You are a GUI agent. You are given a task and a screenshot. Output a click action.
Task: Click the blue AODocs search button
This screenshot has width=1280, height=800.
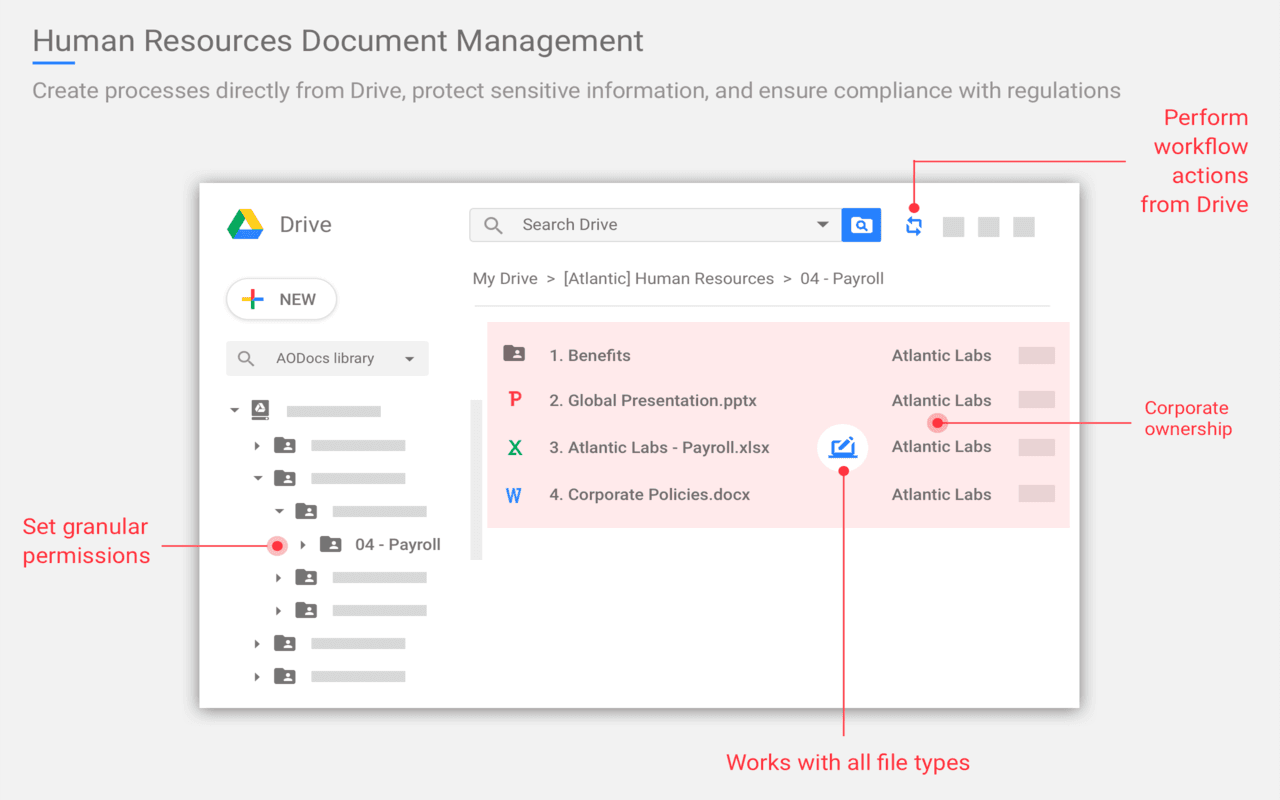tap(861, 225)
